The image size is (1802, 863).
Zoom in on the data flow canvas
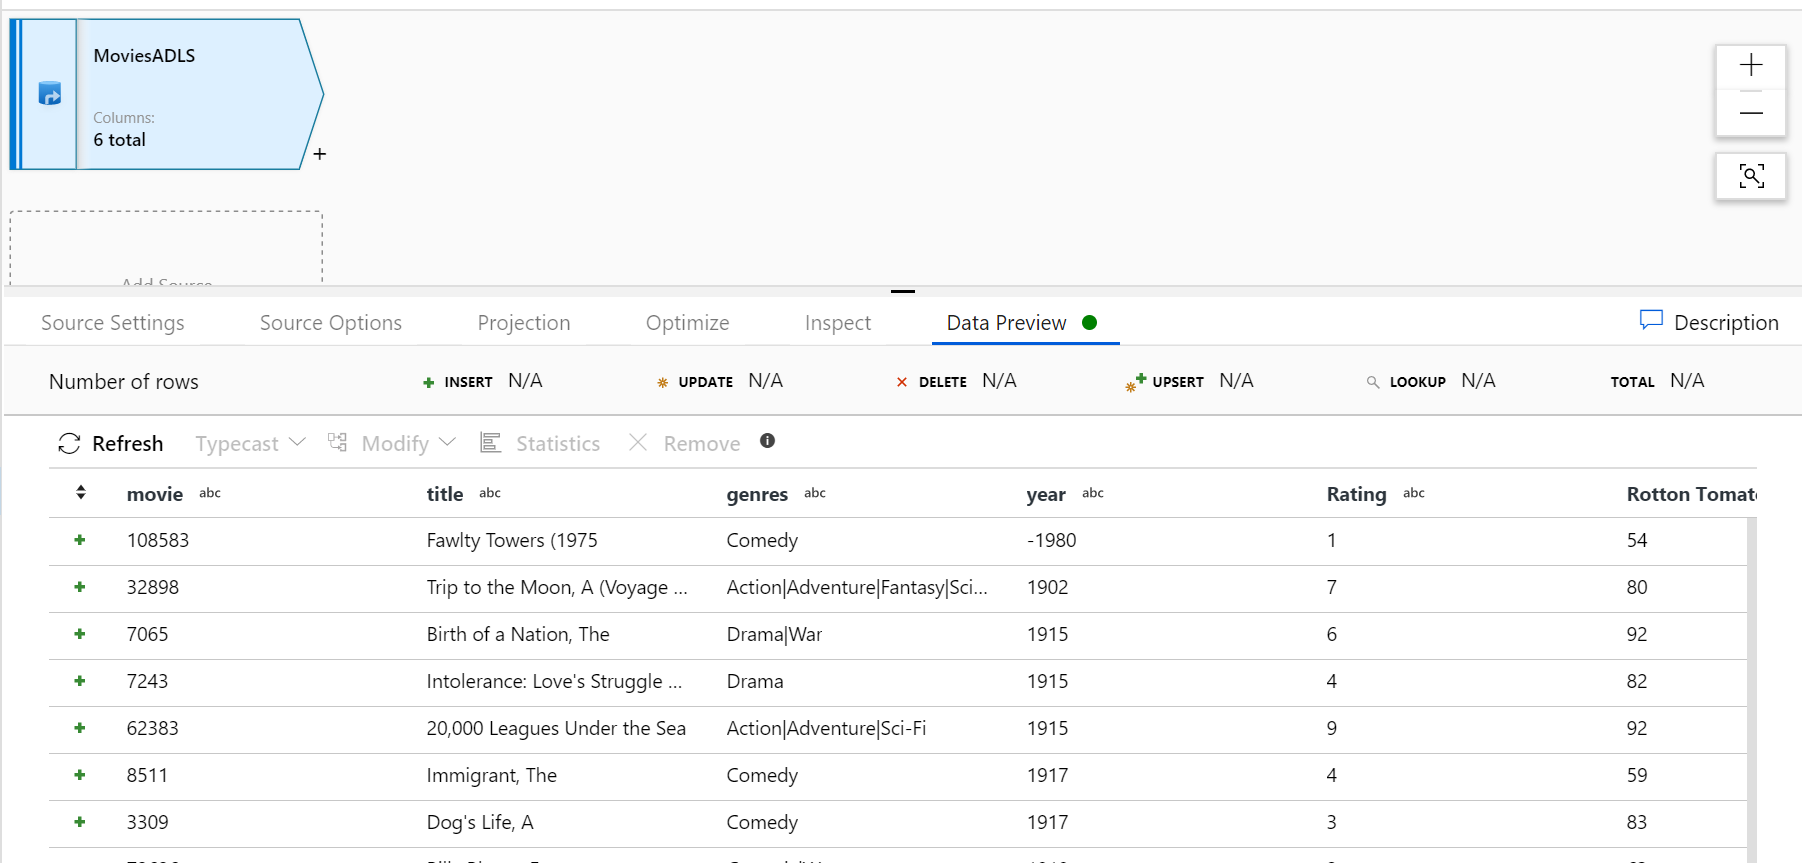[1751, 66]
